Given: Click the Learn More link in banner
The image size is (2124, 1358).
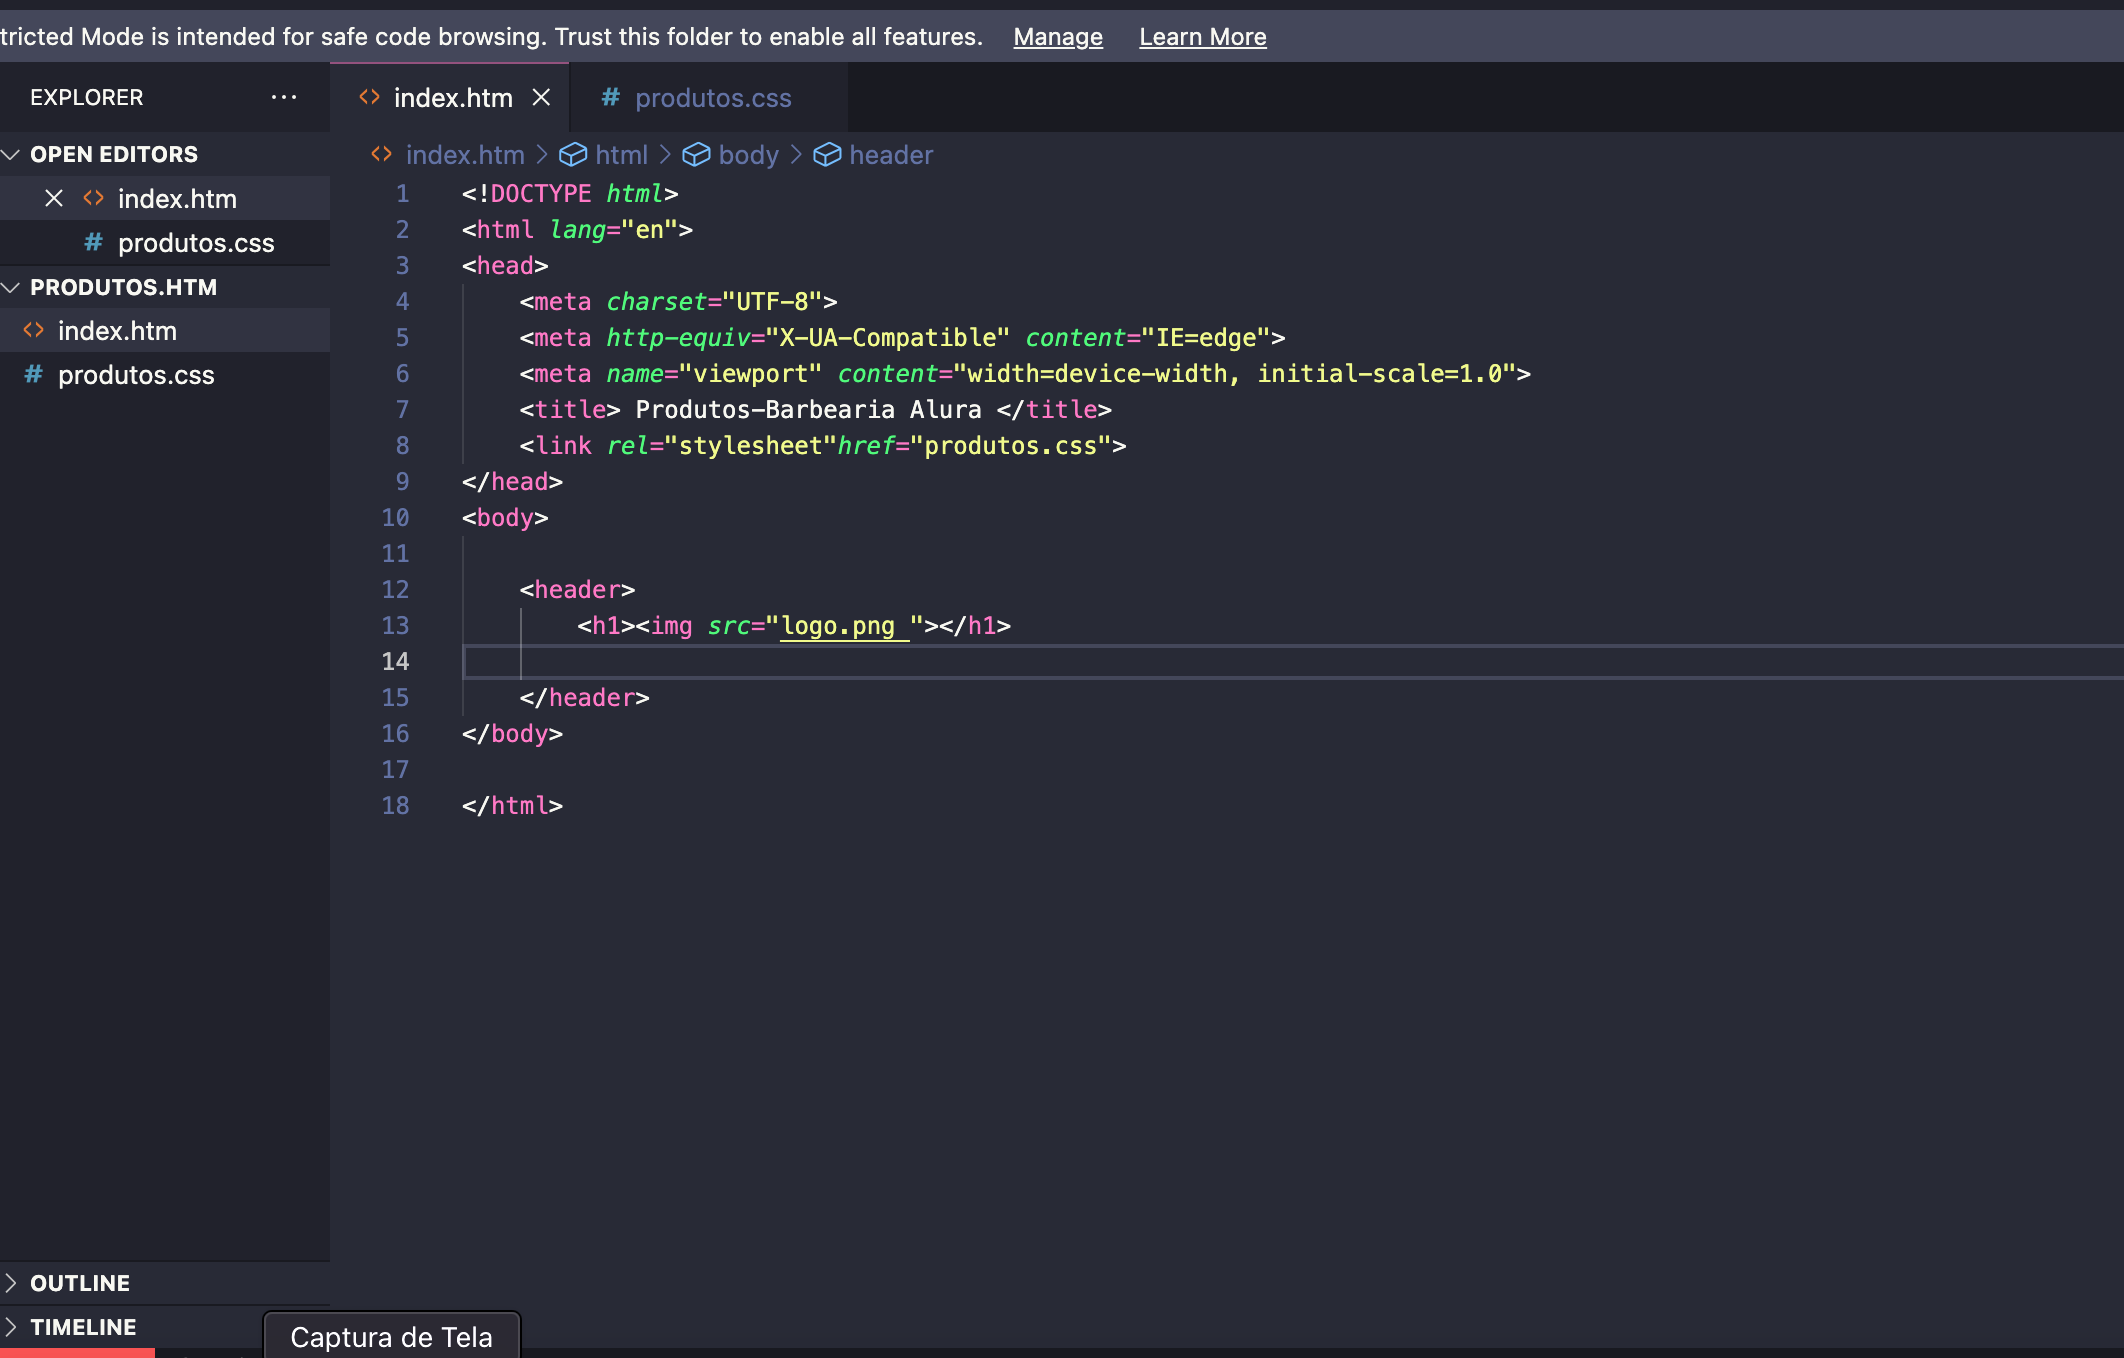Looking at the screenshot, I should point(1203,34).
